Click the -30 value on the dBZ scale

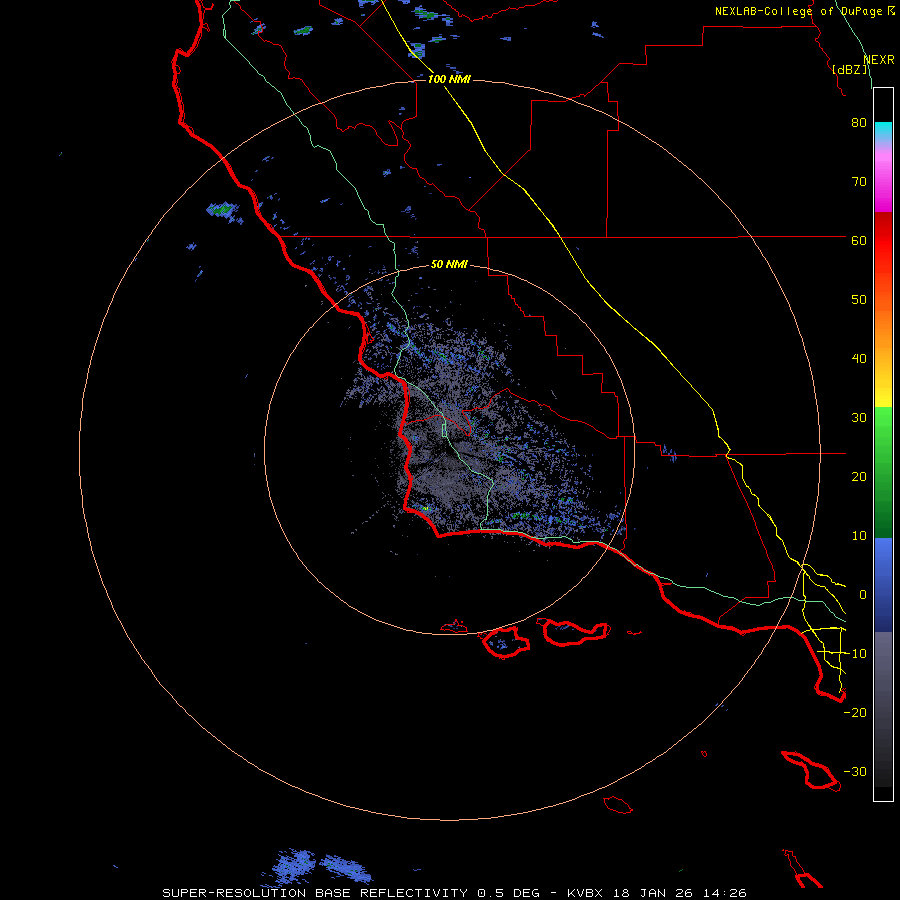pyautogui.click(x=855, y=772)
